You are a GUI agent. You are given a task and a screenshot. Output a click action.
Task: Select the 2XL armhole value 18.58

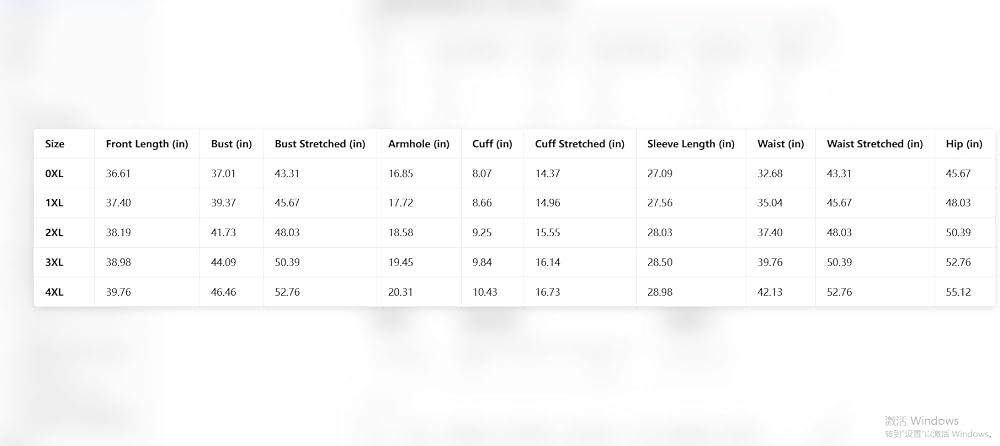[x=401, y=233]
